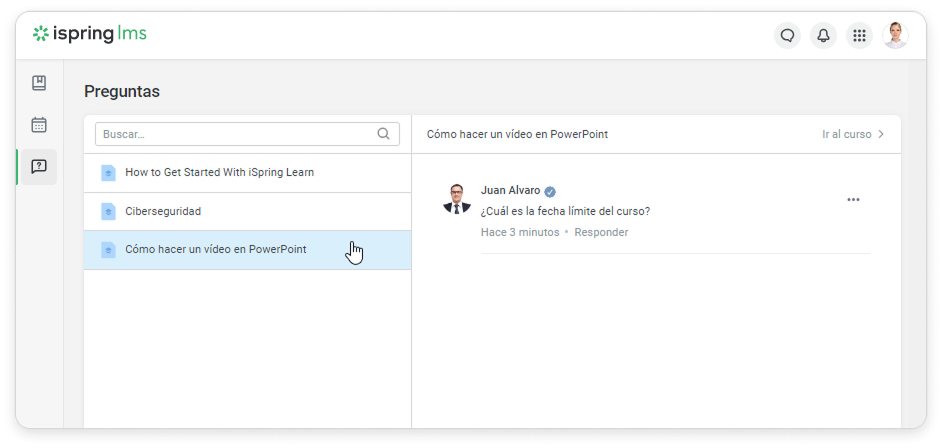Open the chat messages icon in header
The height and width of the screenshot is (448, 942).
[787, 36]
